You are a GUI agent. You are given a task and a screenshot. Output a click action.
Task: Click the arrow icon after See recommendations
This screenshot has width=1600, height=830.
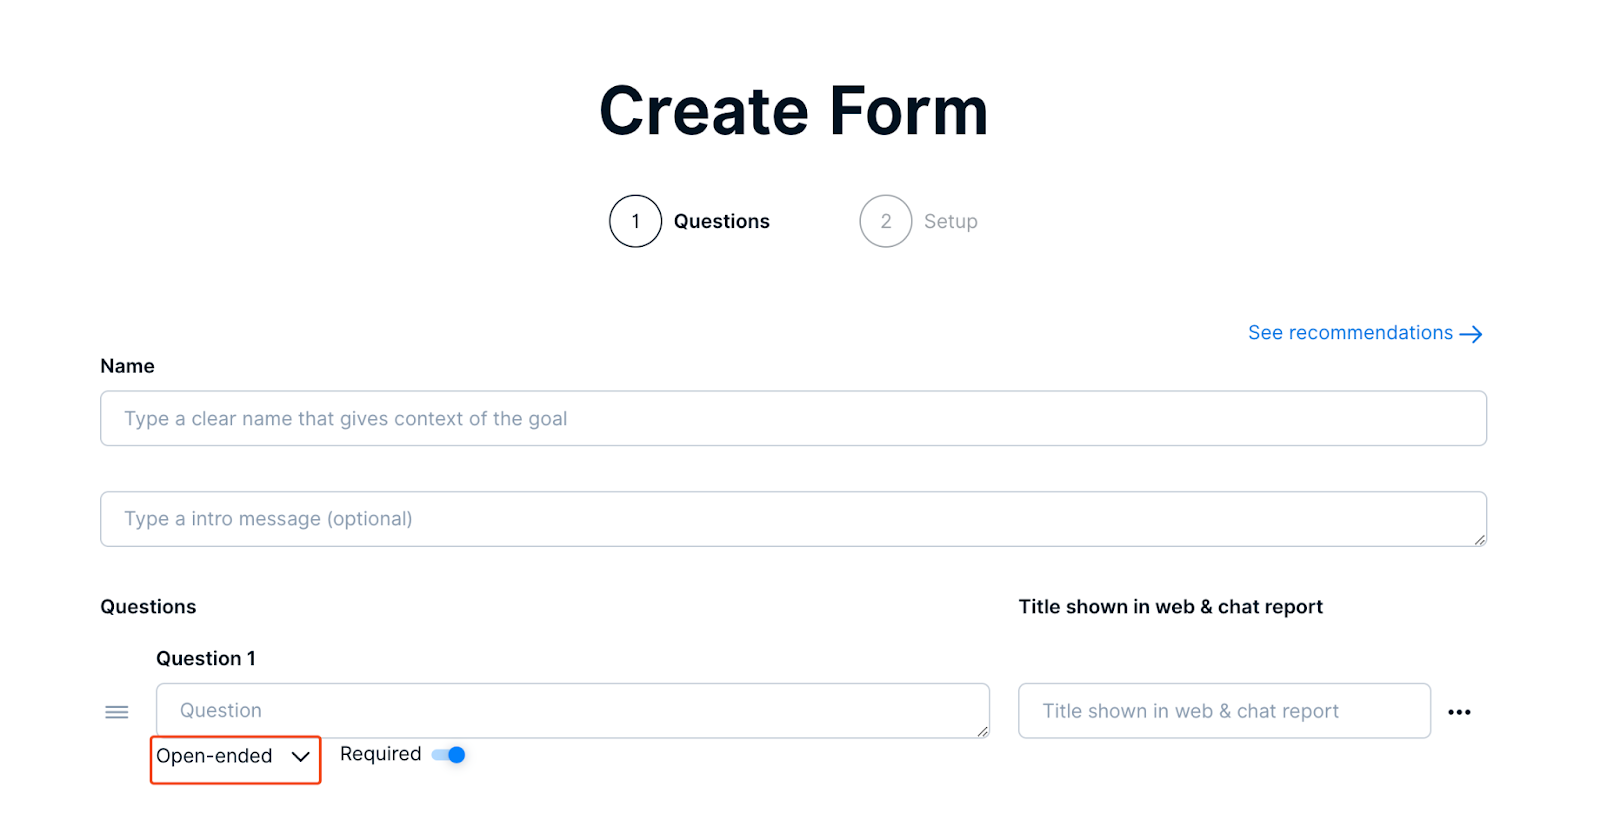coord(1472,333)
